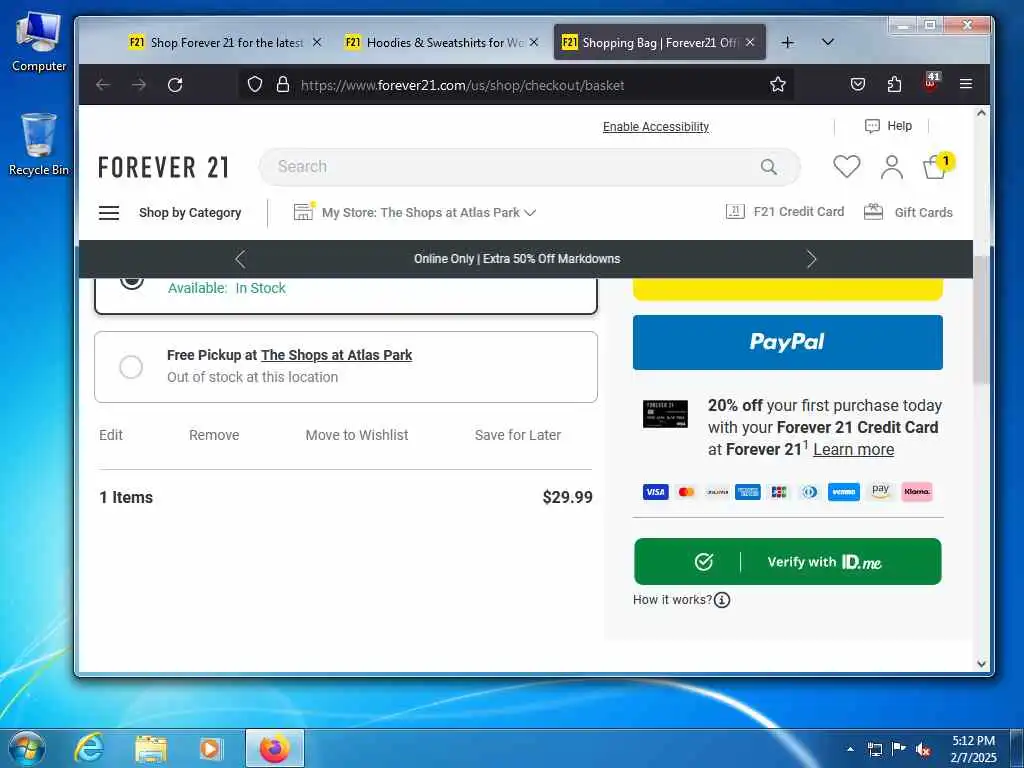Click the Forever 21 logo
This screenshot has height=768, width=1024.
(163, 168)
